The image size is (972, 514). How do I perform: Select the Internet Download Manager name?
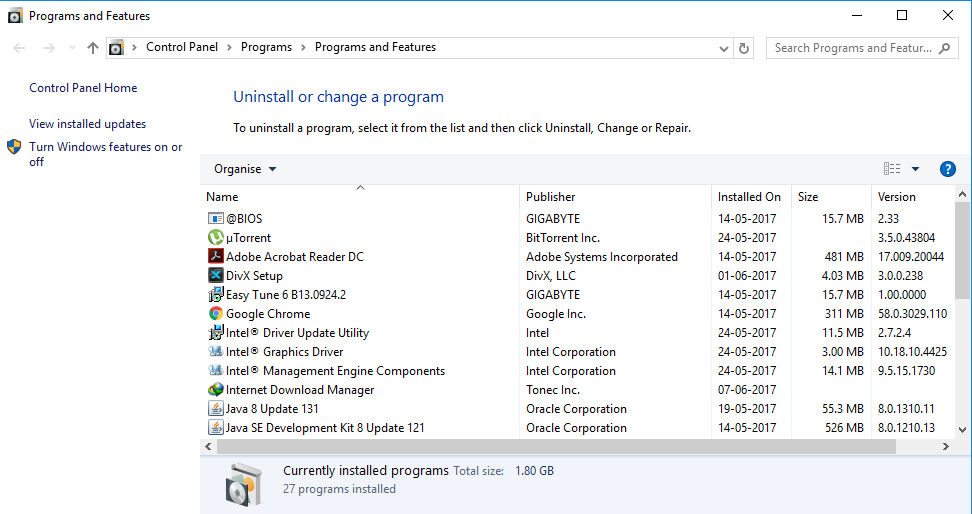pos(300,390)
